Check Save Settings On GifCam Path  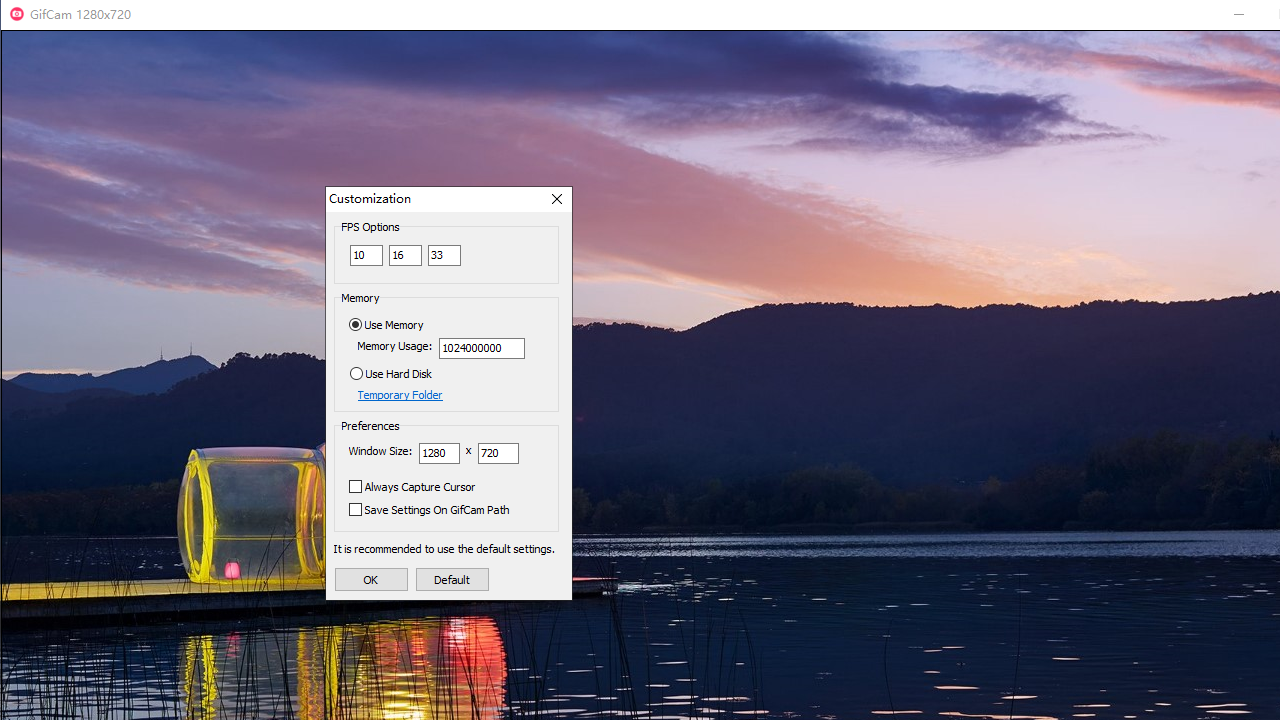(355, 509)
